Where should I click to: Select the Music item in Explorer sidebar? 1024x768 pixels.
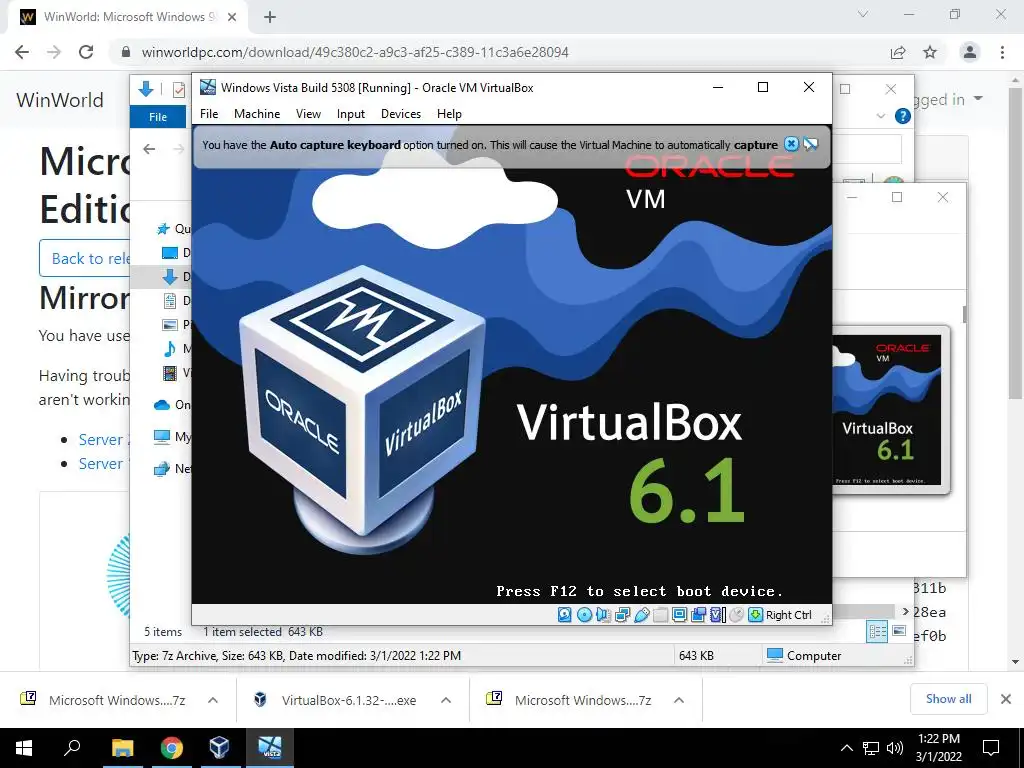(x=170, y=349)
